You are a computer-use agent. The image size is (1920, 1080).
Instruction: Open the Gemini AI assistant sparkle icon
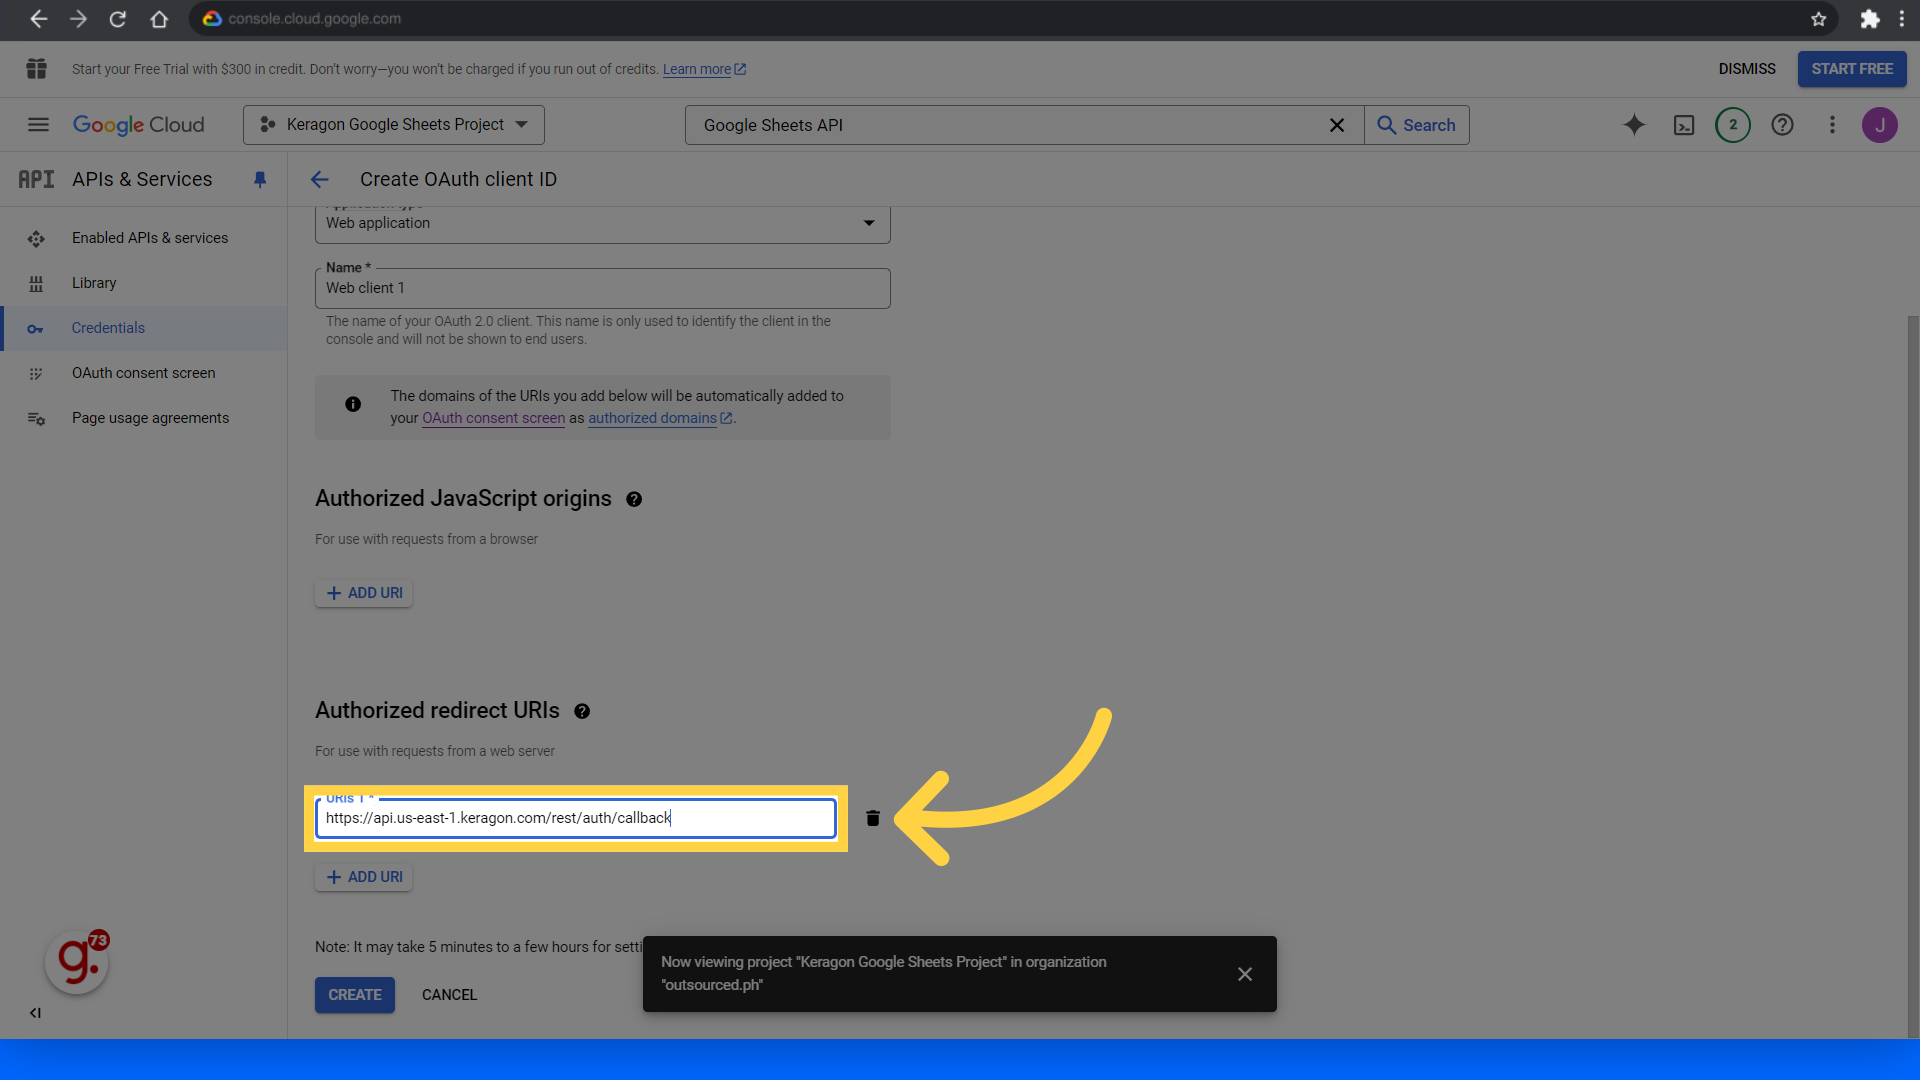tap(1634, 125)
